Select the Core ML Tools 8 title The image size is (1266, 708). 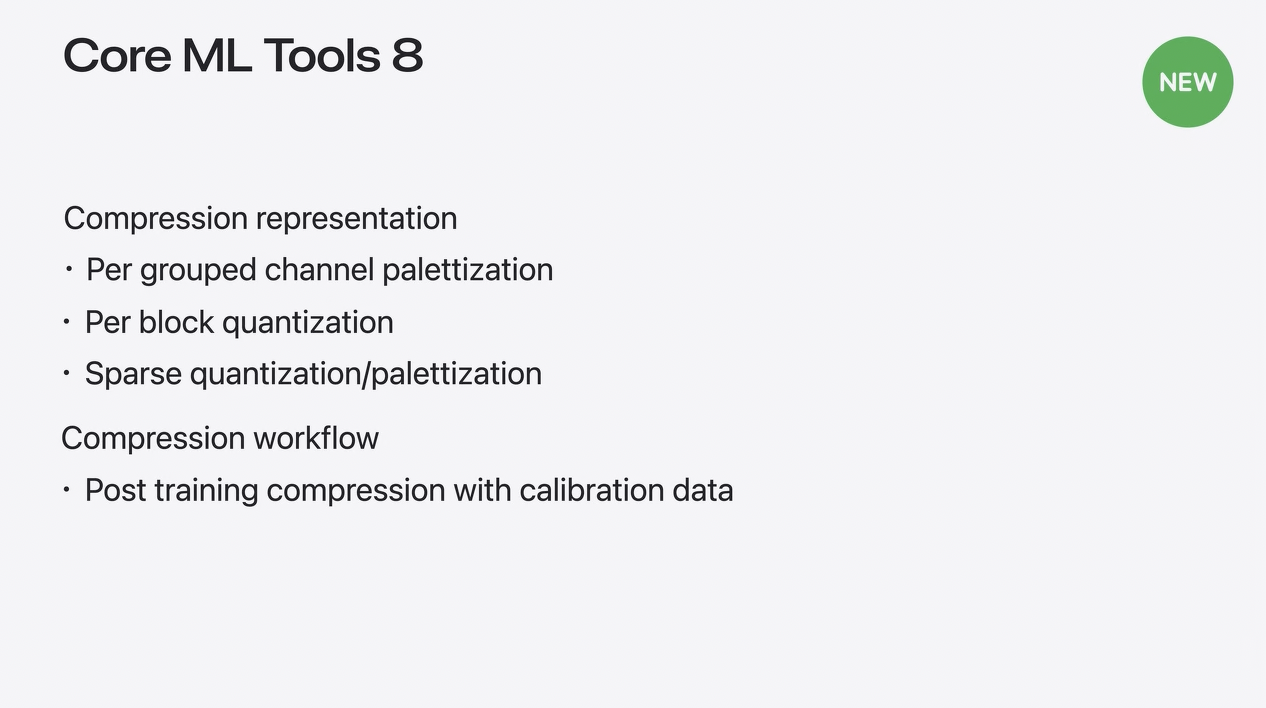(243, 56)
